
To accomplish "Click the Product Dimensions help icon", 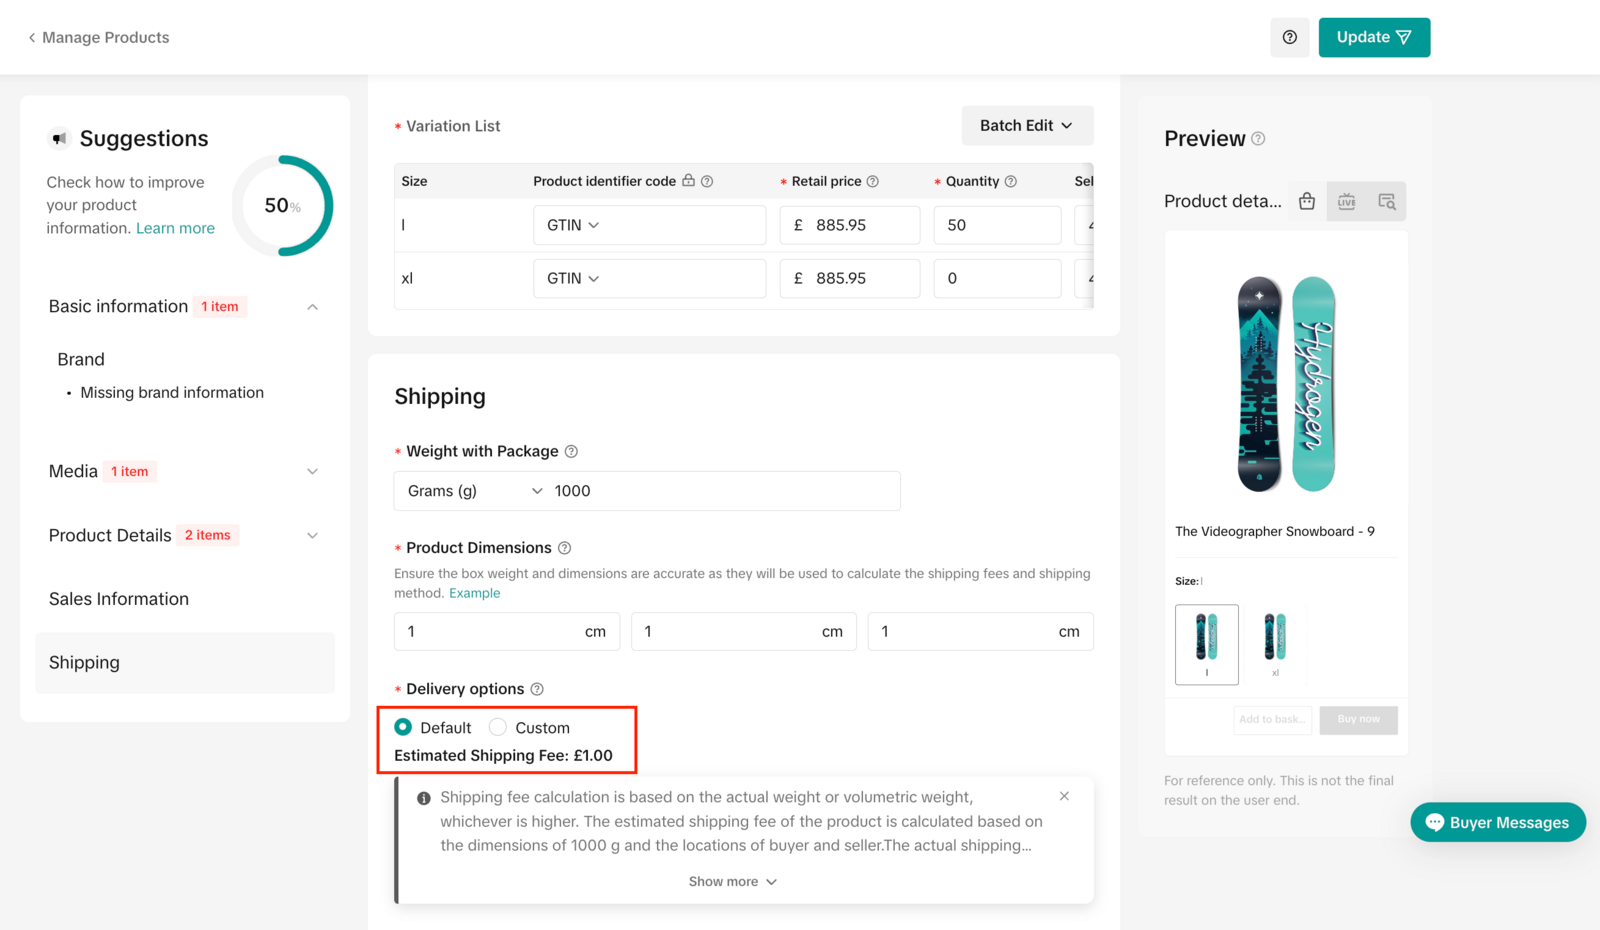I will click(x=564, y=548).
